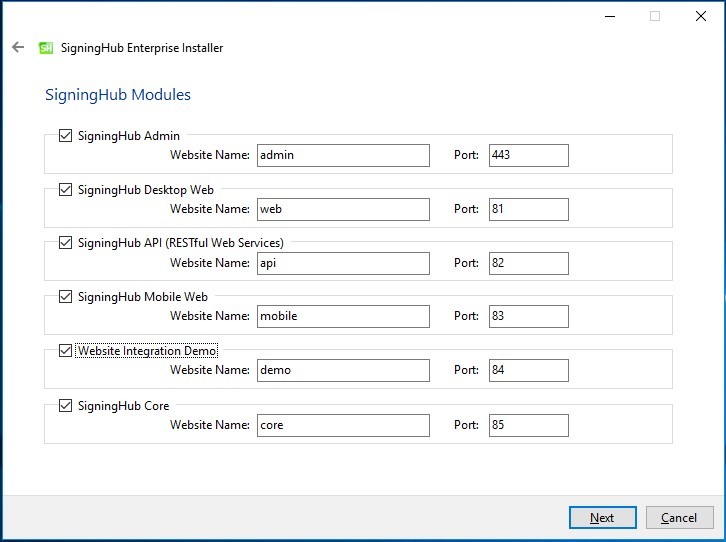726x542 pixels.
Task: Click the SigningHub Mobile Web label
Action: pos(143,297)
